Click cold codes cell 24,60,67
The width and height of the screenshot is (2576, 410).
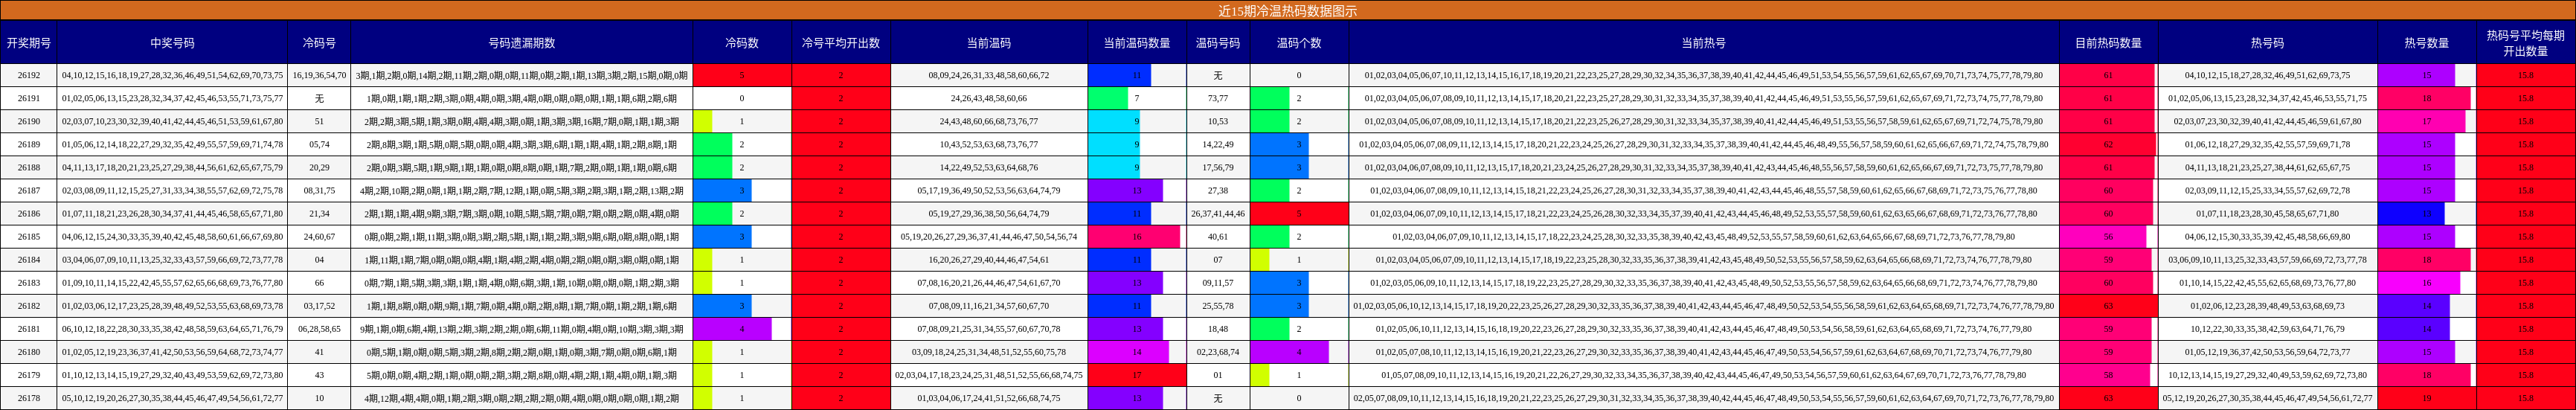[x=319, y=236]
